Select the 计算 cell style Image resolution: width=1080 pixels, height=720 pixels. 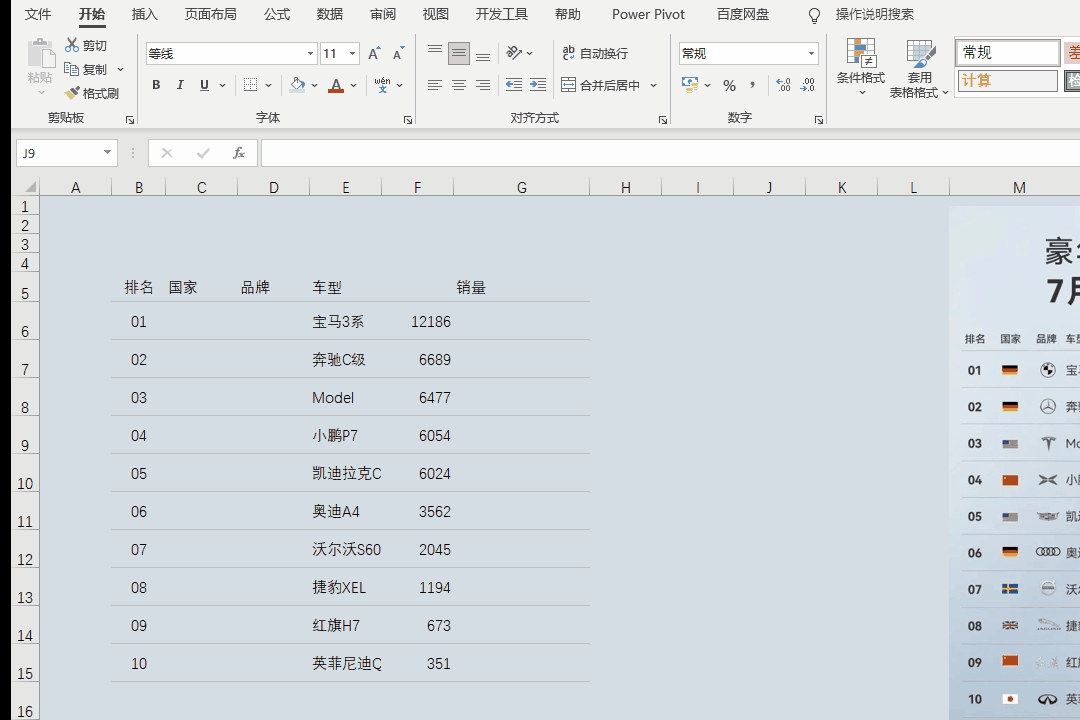1007,81
